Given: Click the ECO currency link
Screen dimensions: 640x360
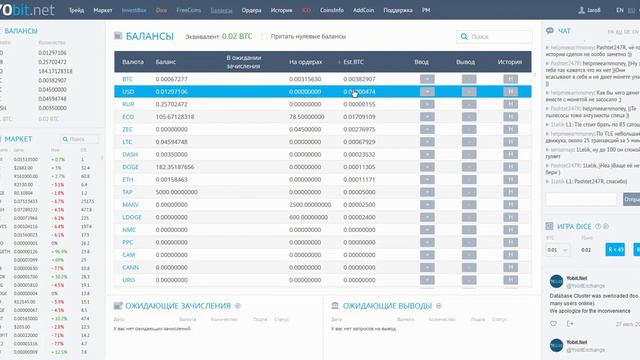Looking at the screenshot, I should tap(128, 117).
